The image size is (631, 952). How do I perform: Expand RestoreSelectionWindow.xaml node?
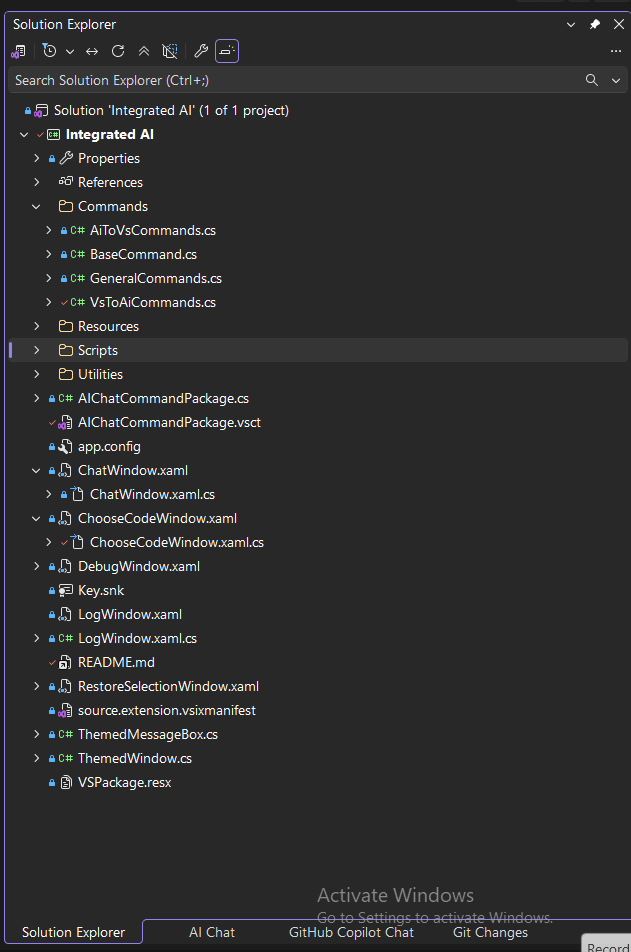click(36, 686)
